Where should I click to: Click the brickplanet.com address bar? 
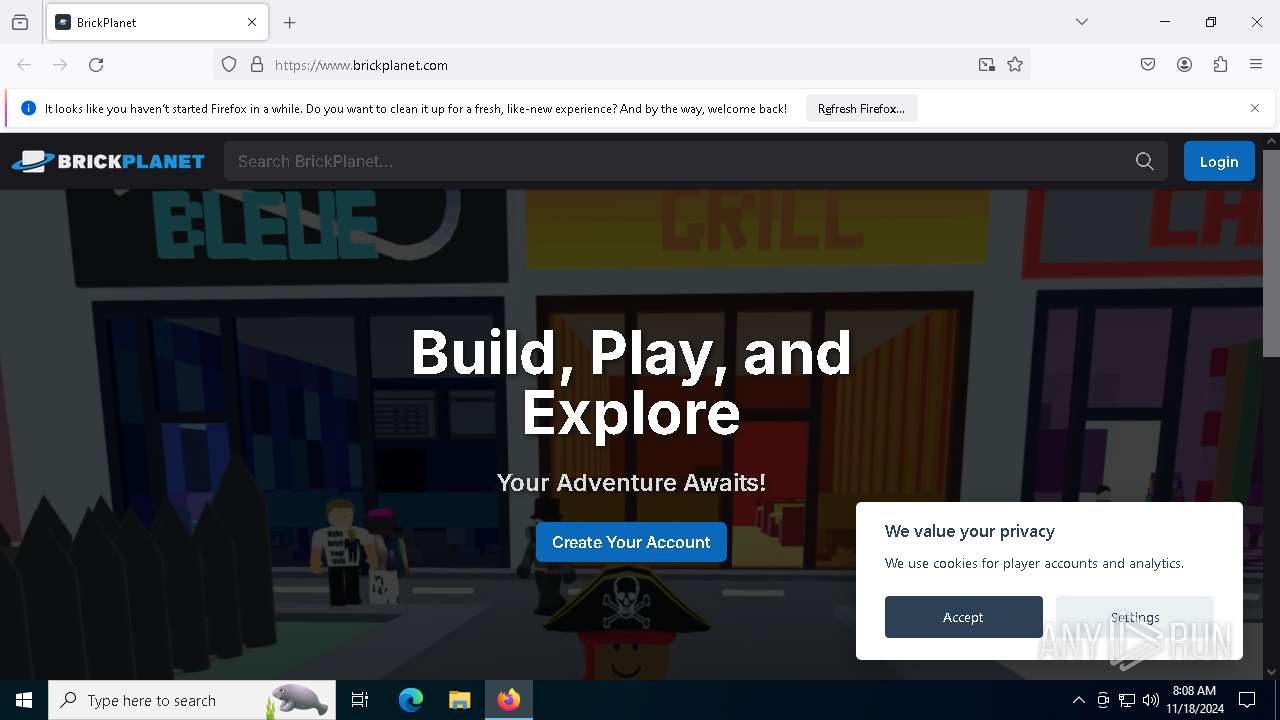pyautogui.click(x=620, y=65)
